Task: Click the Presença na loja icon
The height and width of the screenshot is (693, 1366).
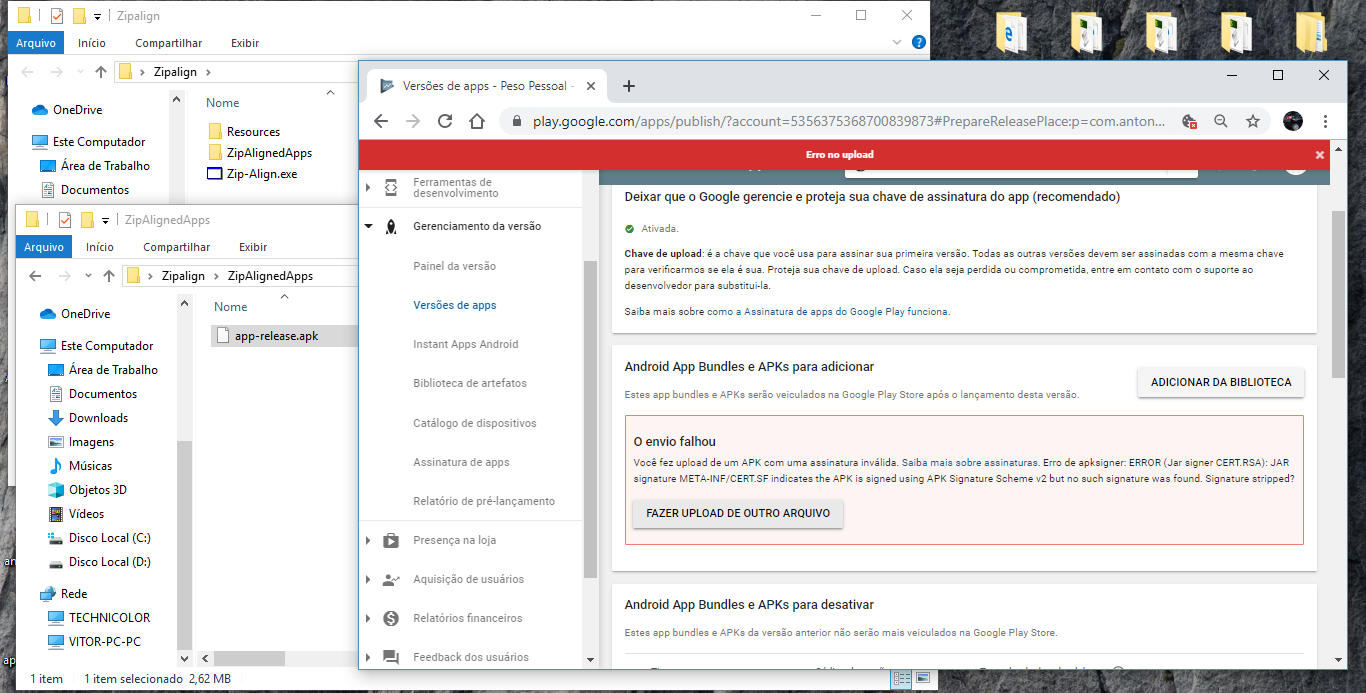Action: (x=391, y=540)
